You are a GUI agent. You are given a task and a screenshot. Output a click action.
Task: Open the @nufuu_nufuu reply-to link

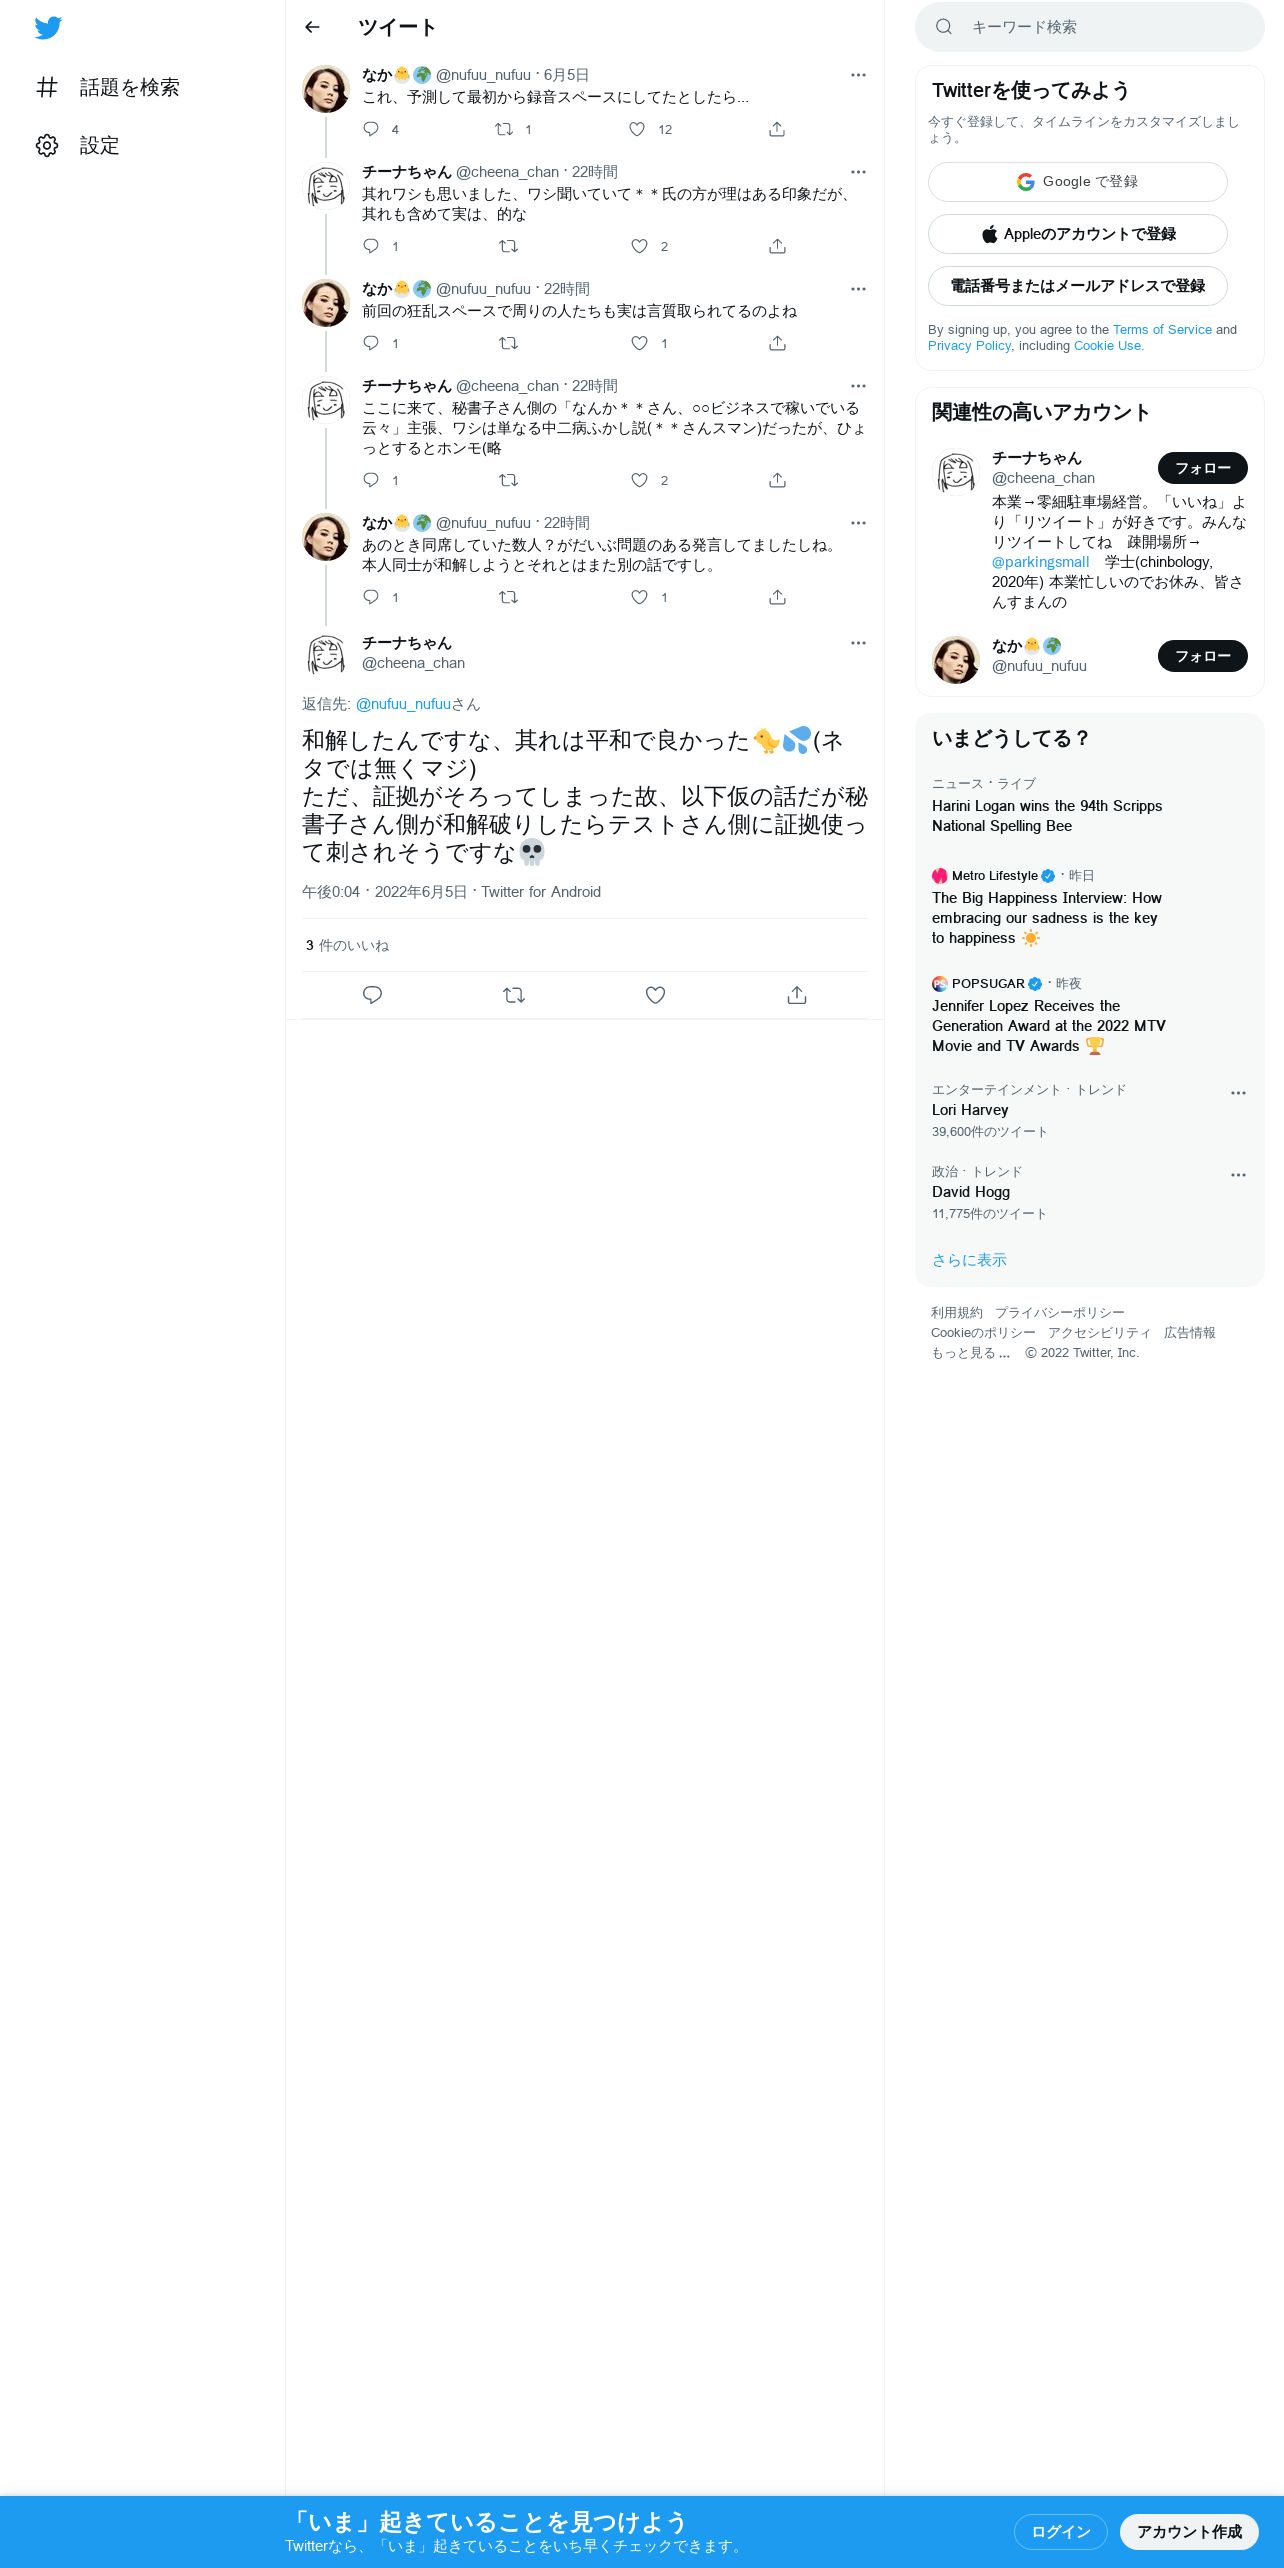pyautogui.click(x=403, y=704)
